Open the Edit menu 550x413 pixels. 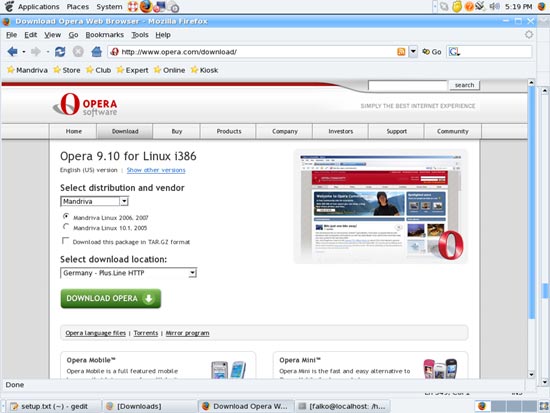pyautogui.click(x=31, y=35)
